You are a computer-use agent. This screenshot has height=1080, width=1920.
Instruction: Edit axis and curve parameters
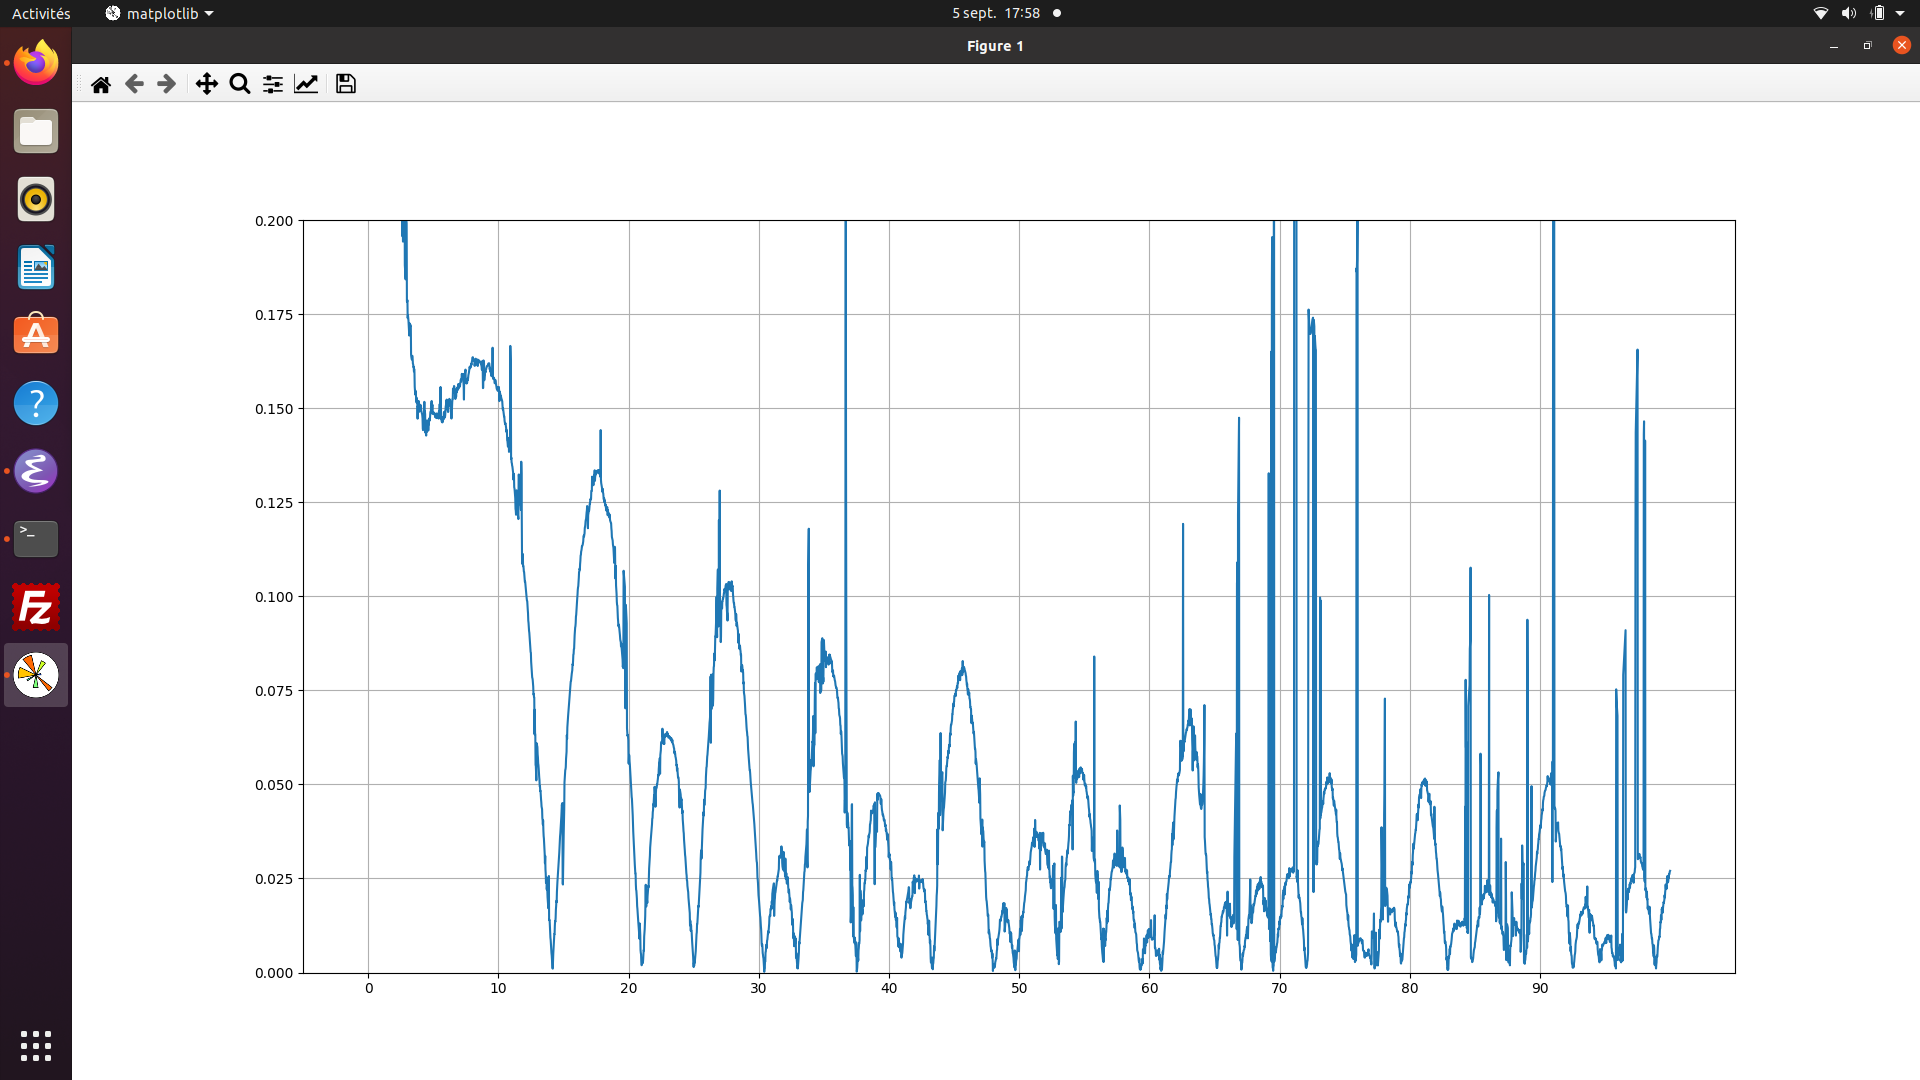pyautogui.click(x=306, y=84)
